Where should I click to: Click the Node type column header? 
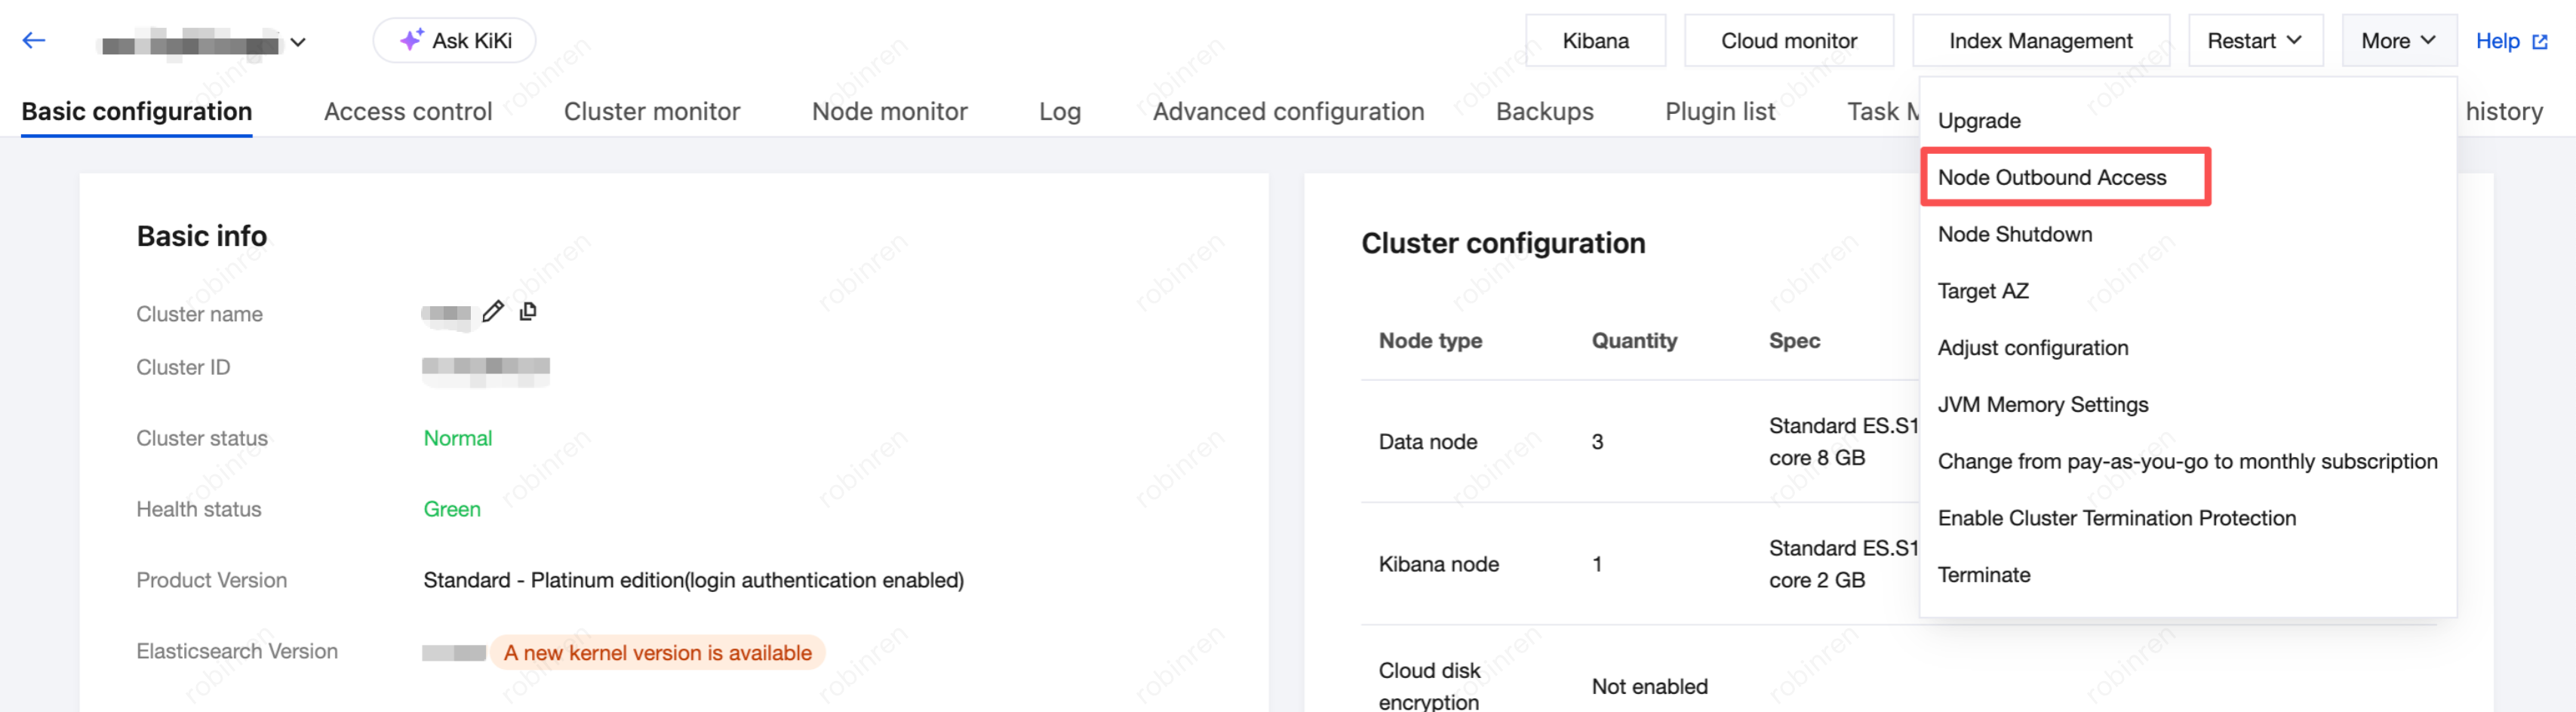tap(1430, 341)
